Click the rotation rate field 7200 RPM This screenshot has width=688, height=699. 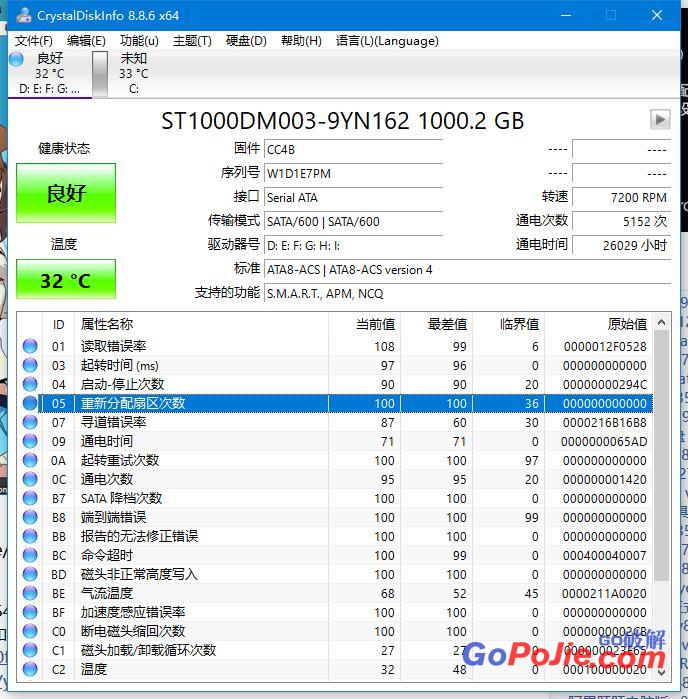pos(621,197)
